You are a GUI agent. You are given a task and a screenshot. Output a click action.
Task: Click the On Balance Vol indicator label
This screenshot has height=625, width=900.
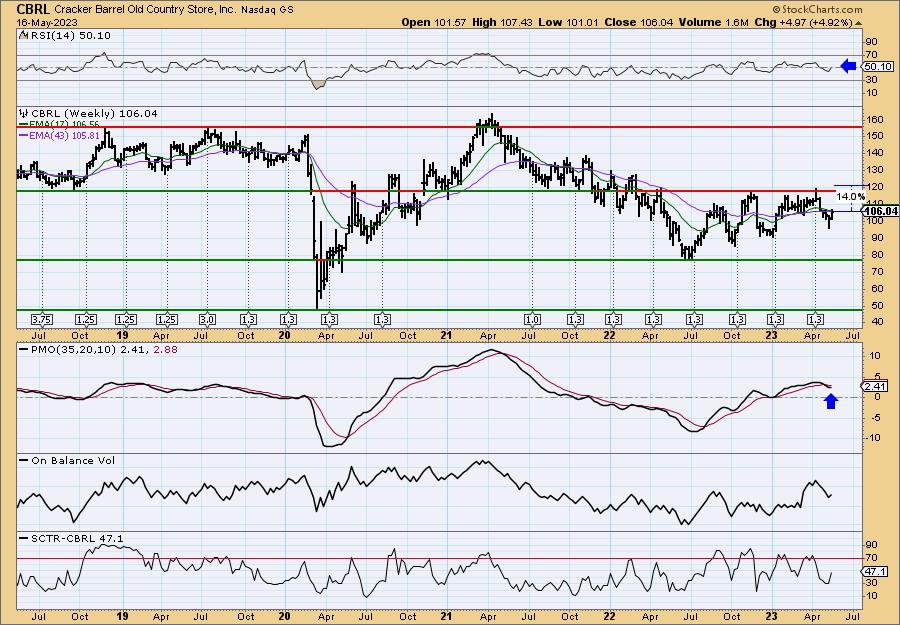(73, 460)
